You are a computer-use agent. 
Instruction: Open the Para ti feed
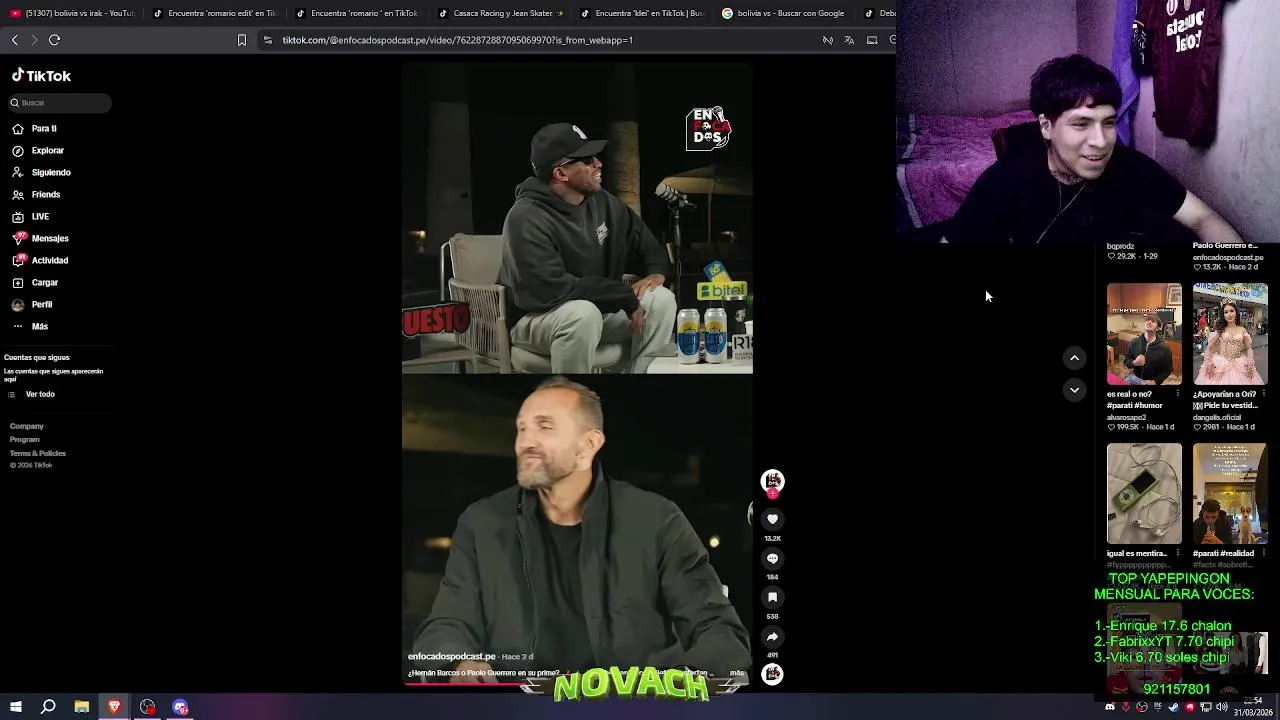[43, 129]
